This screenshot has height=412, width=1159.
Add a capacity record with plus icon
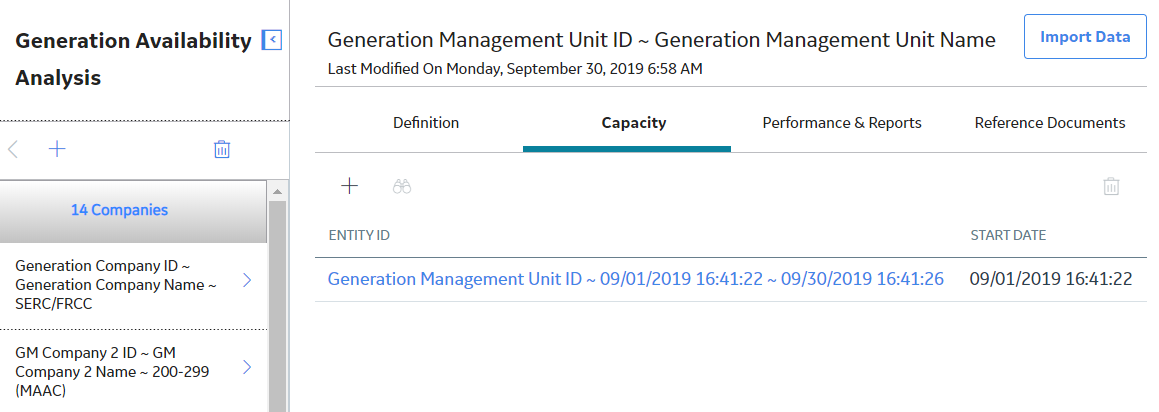coord(350,186)
